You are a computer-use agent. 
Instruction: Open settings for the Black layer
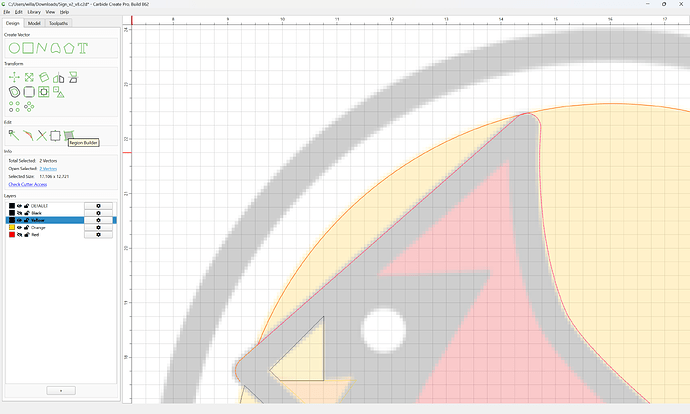pyautogui.click(x=98, y=213)
